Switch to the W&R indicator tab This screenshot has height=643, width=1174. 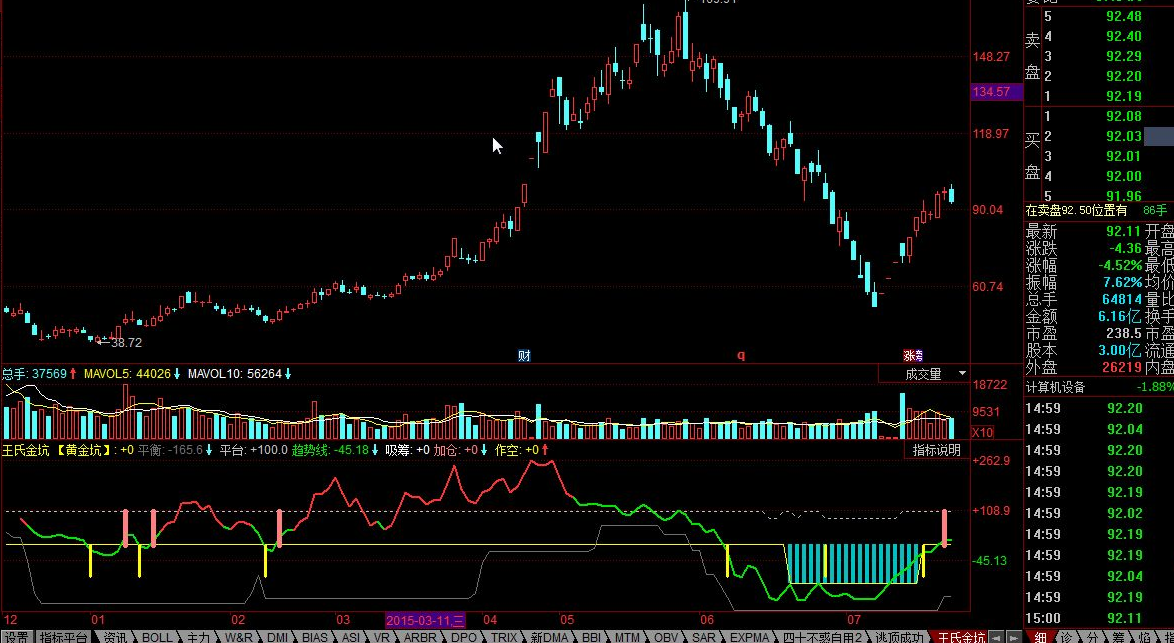(x=238, y=637)
